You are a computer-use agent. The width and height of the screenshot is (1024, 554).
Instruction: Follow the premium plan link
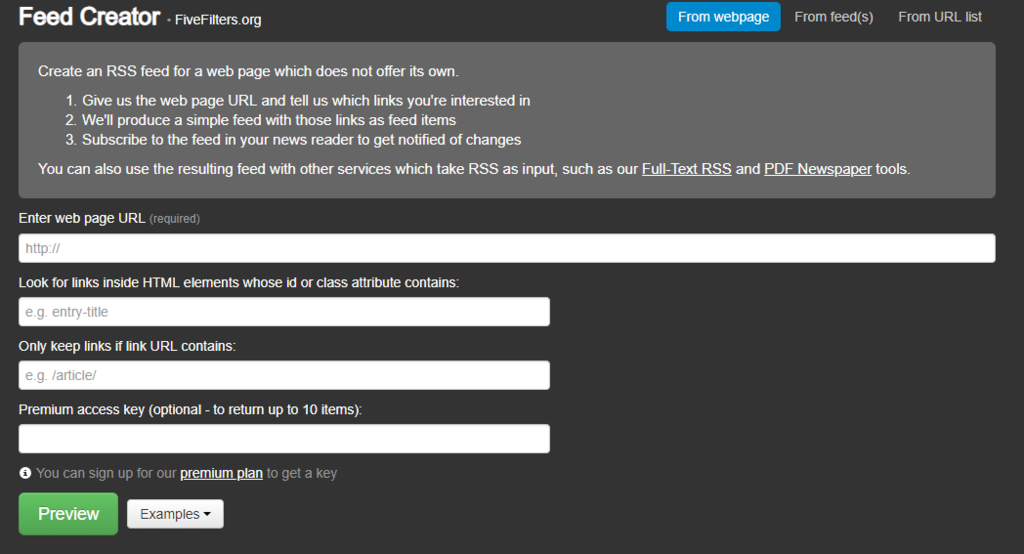[221, 473]
